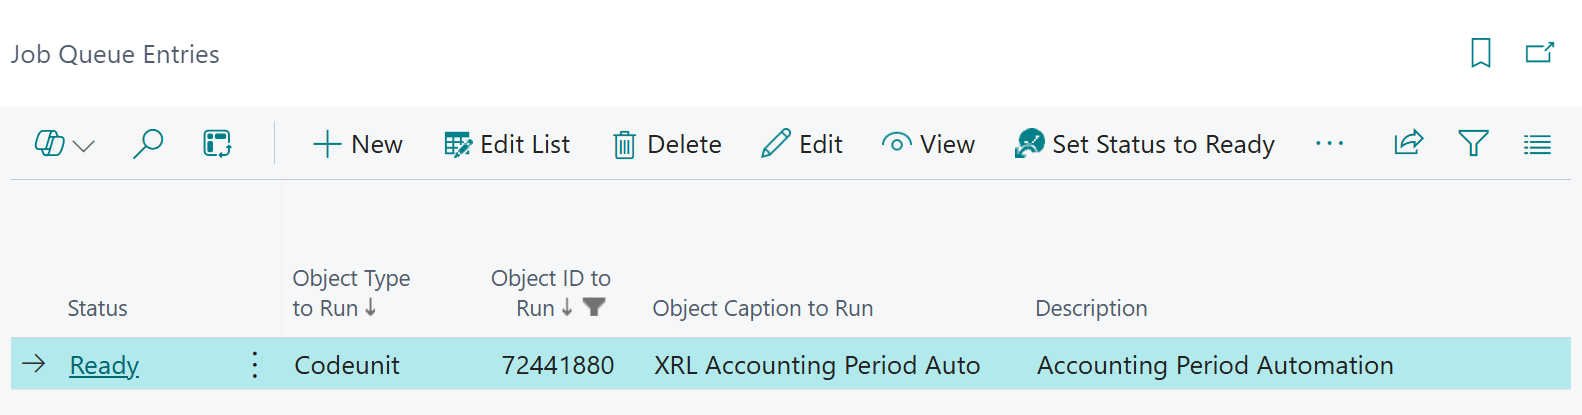Create a New job queue entry
1582x415 pixels.
(x=357, y=144)
